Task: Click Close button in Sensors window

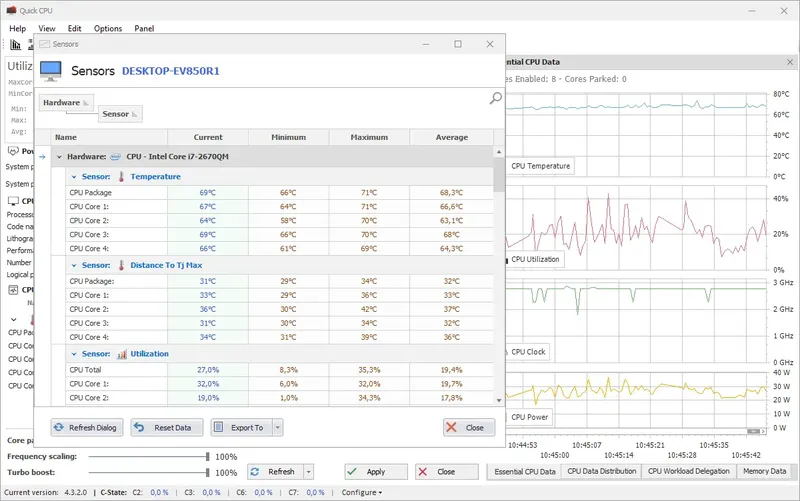Action: [469, 428]
